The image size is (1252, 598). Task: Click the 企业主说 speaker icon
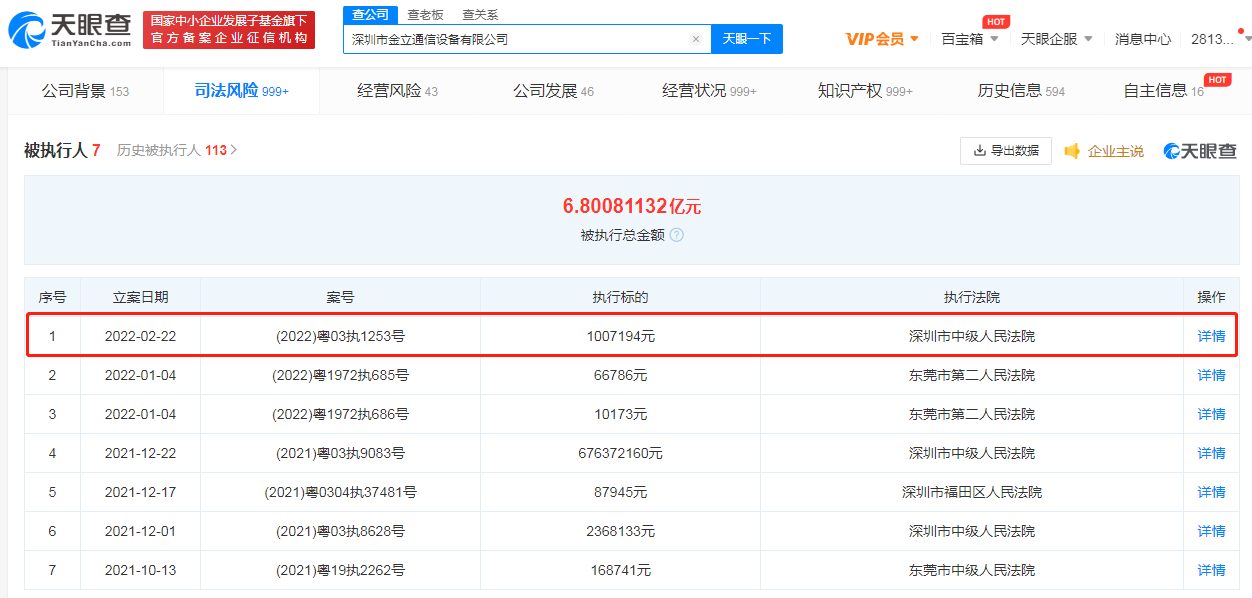point(1072,151)
